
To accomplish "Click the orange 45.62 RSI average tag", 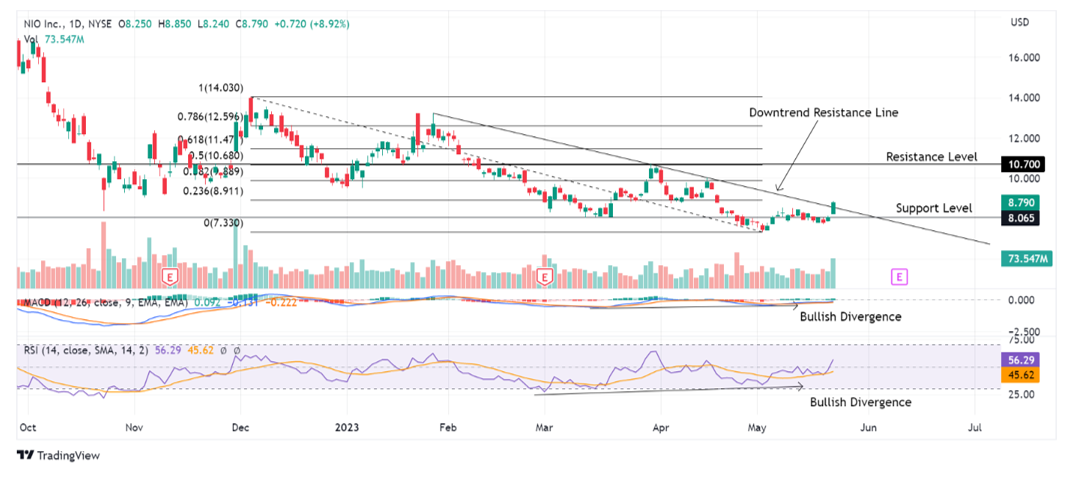I will [1019, 375].
